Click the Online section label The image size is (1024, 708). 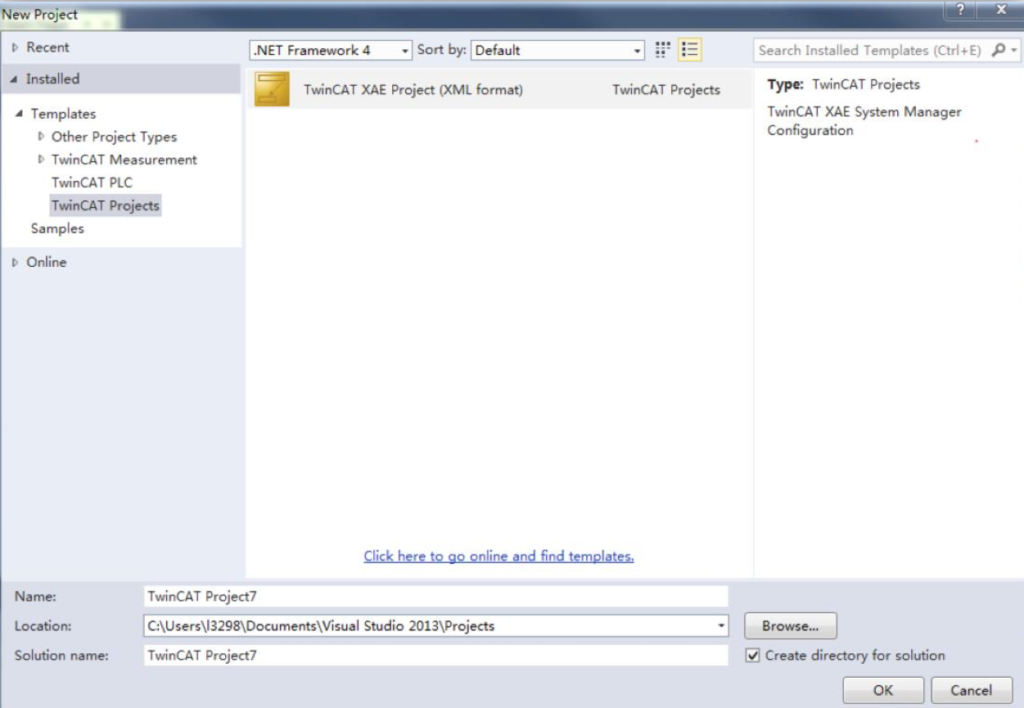46,263
